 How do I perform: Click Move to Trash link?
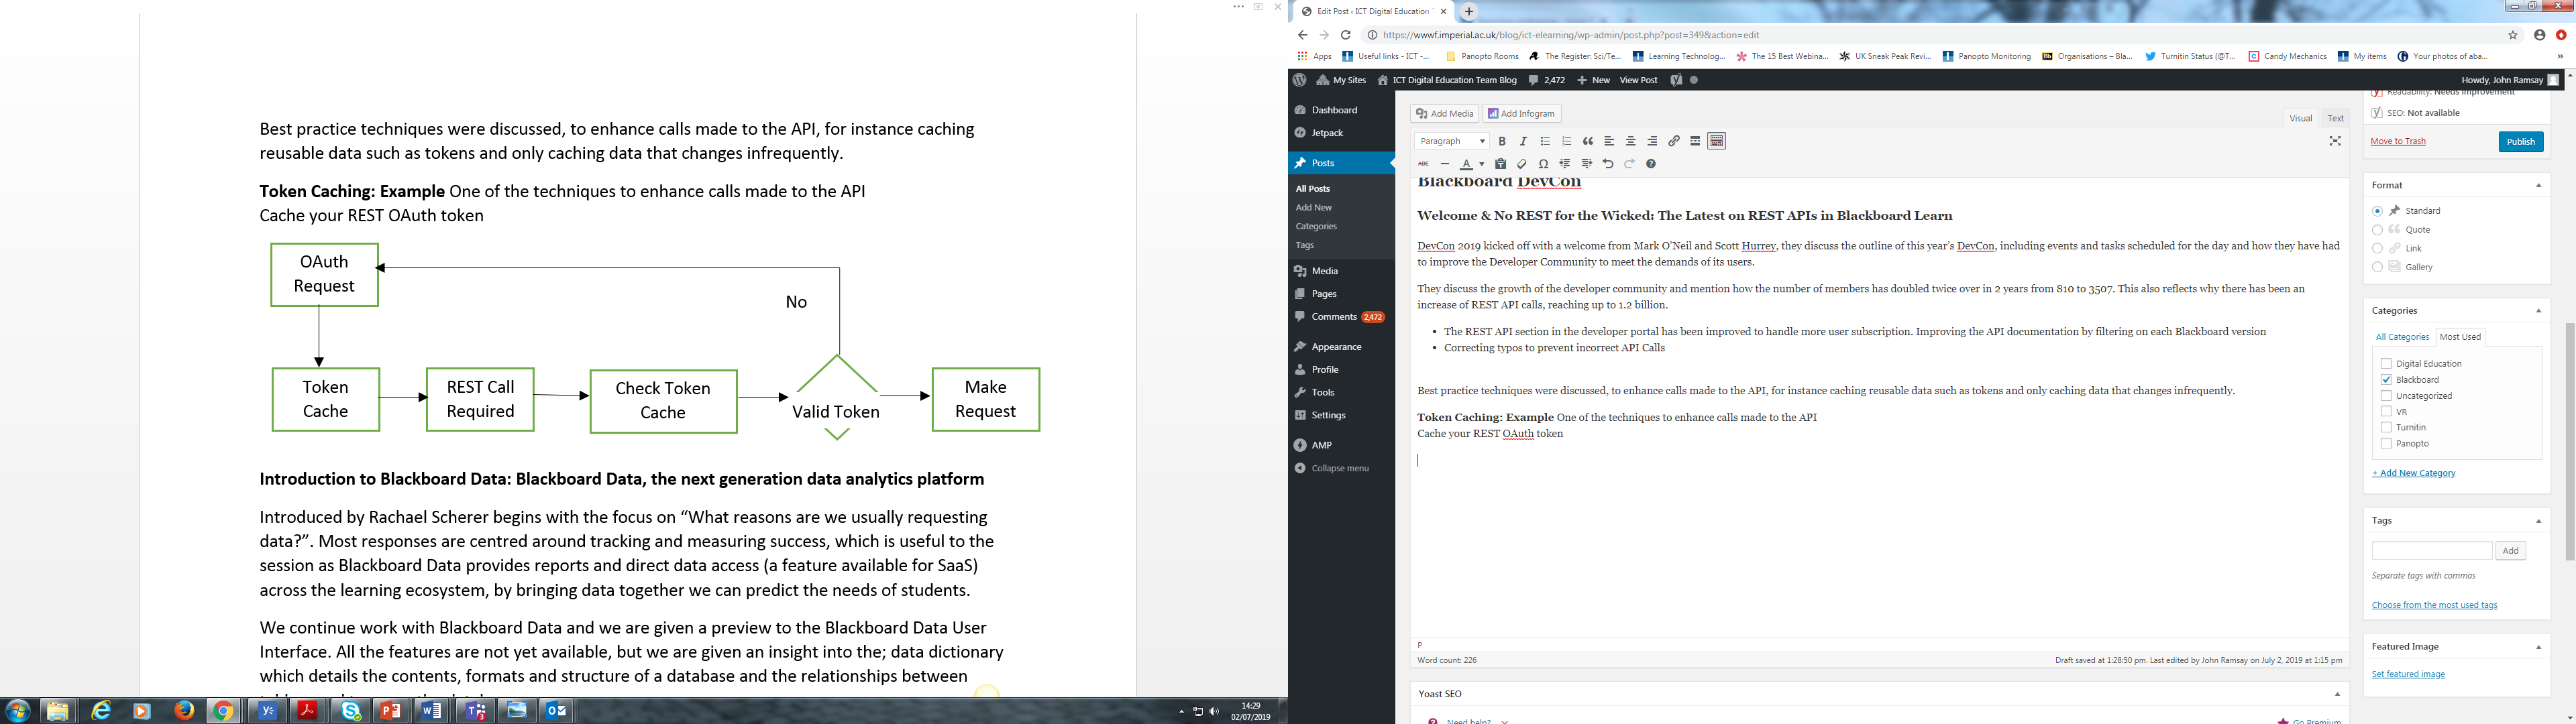2398,141
